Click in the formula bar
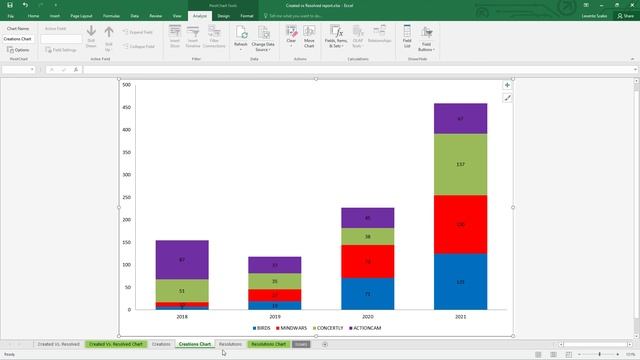The image size is (640, 360). (359, 70)
